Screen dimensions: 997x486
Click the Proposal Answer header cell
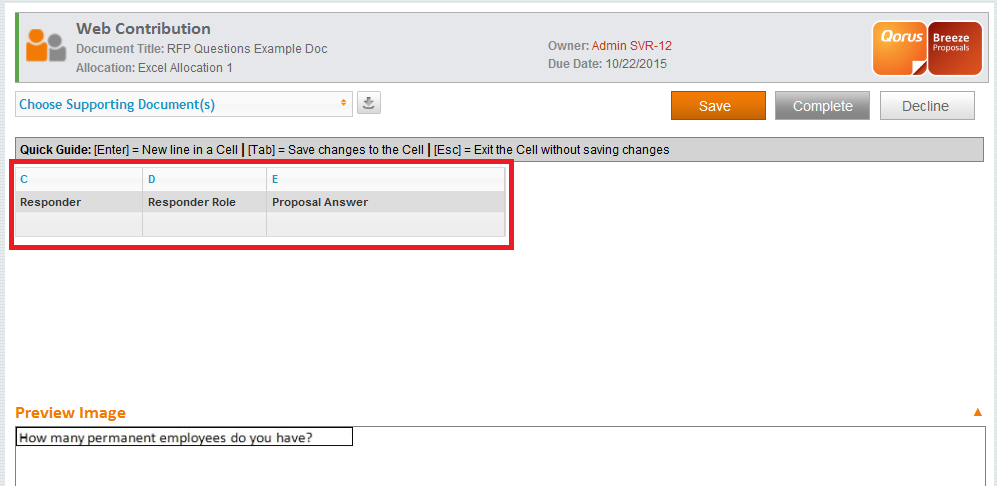[x=385, y=202]
